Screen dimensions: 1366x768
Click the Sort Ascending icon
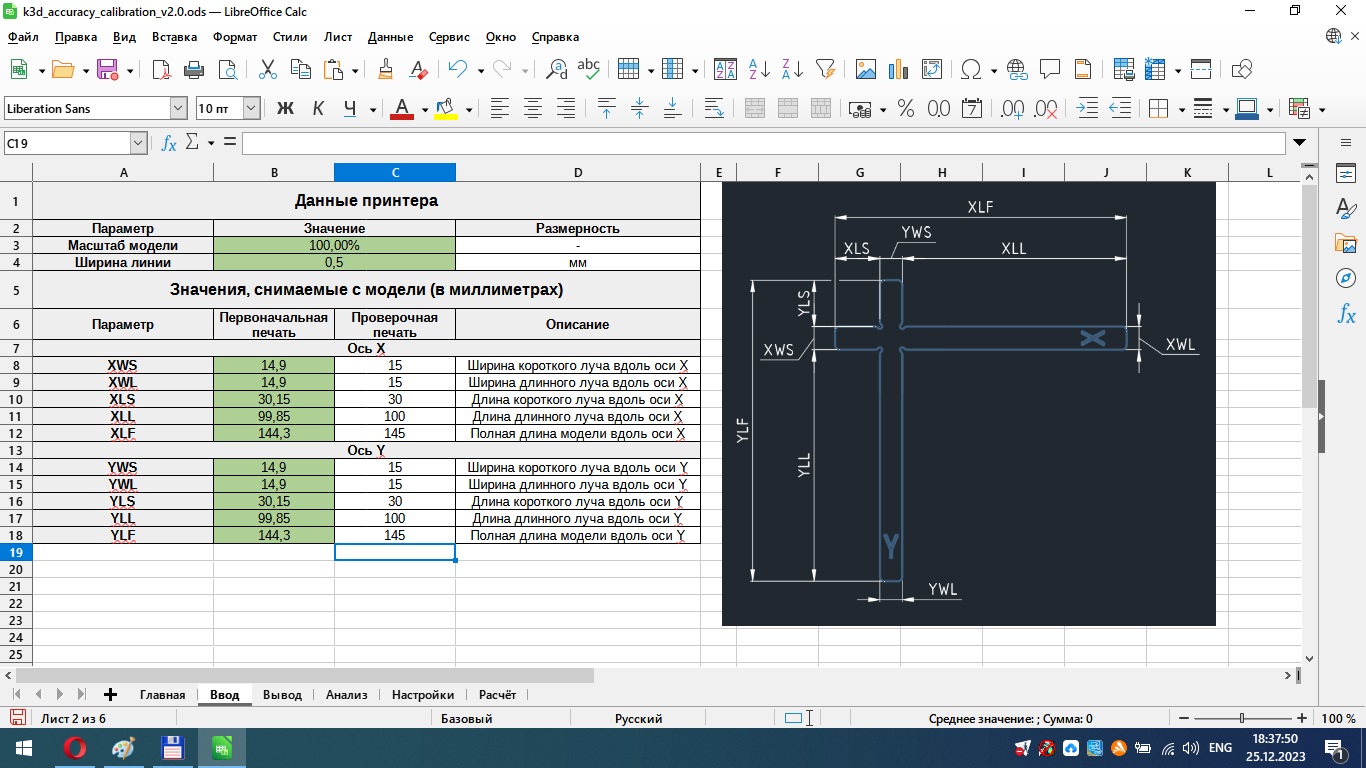coord(759,69)
